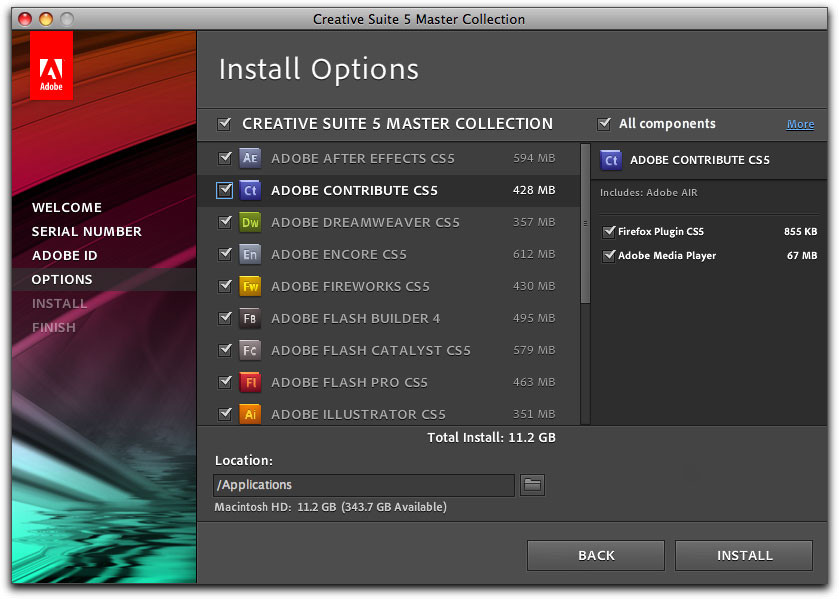Go to the Serial Number step
The height and width of the screenshot is (599, 839).
click(86, 232)
